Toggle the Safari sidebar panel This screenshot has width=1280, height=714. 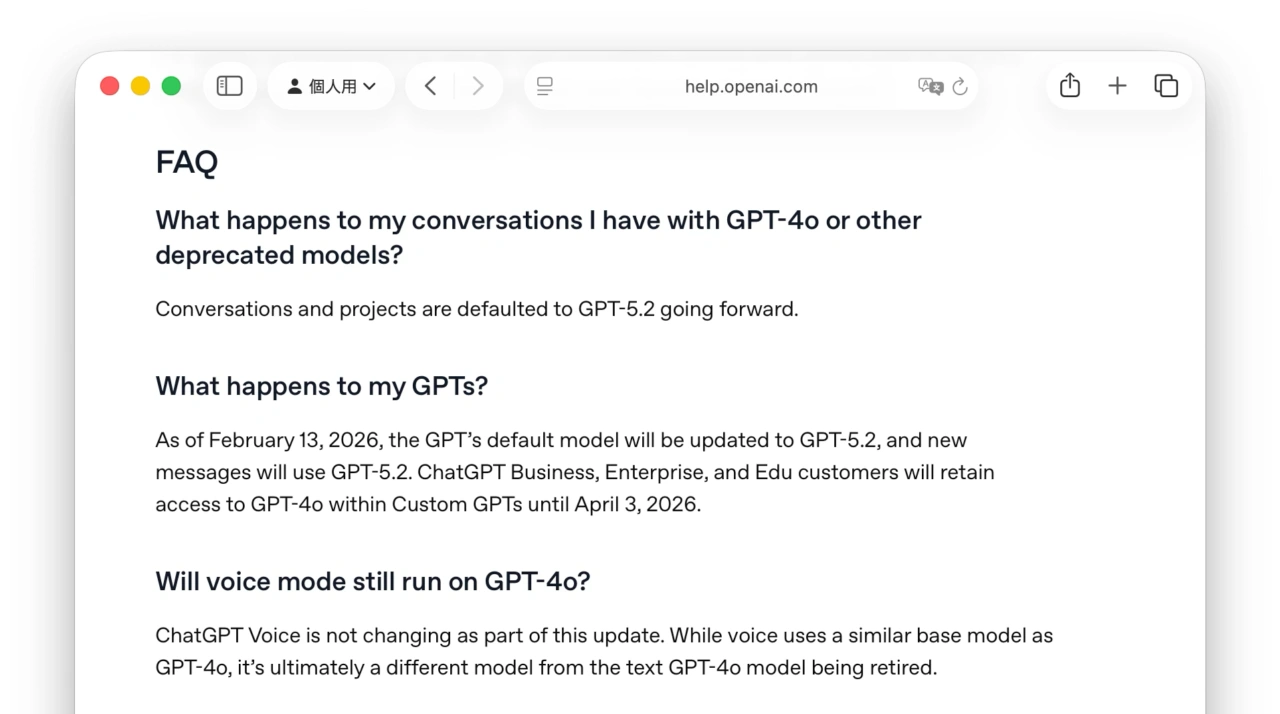[x=229, y=86]
